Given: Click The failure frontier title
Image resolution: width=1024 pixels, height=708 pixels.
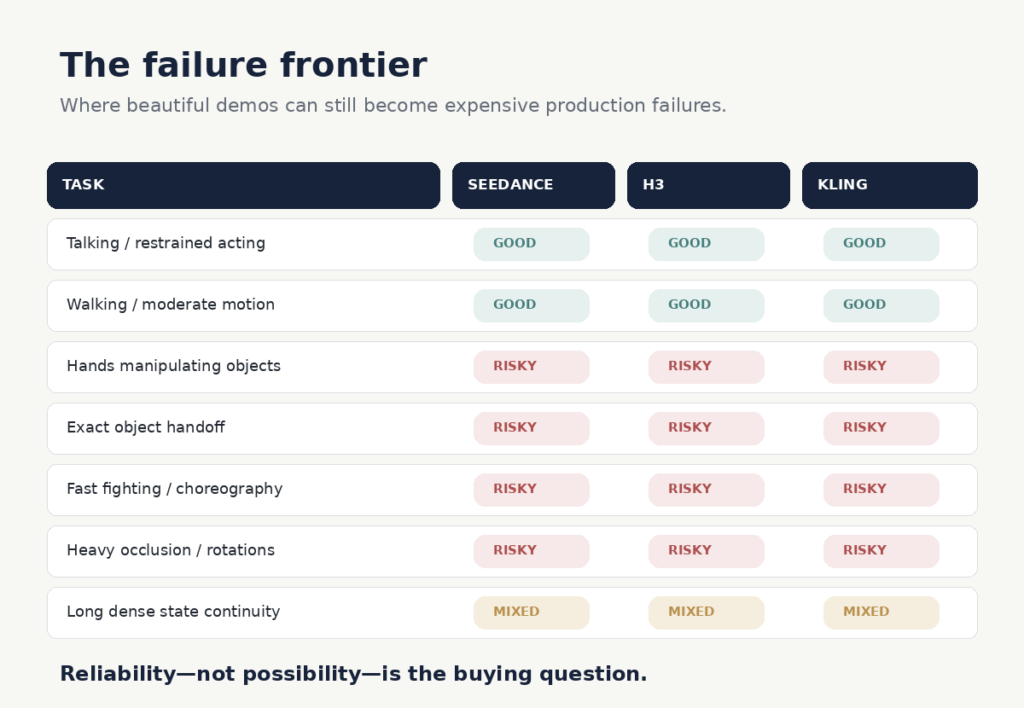Looking at the screenshot, I should tap(244, 65).
